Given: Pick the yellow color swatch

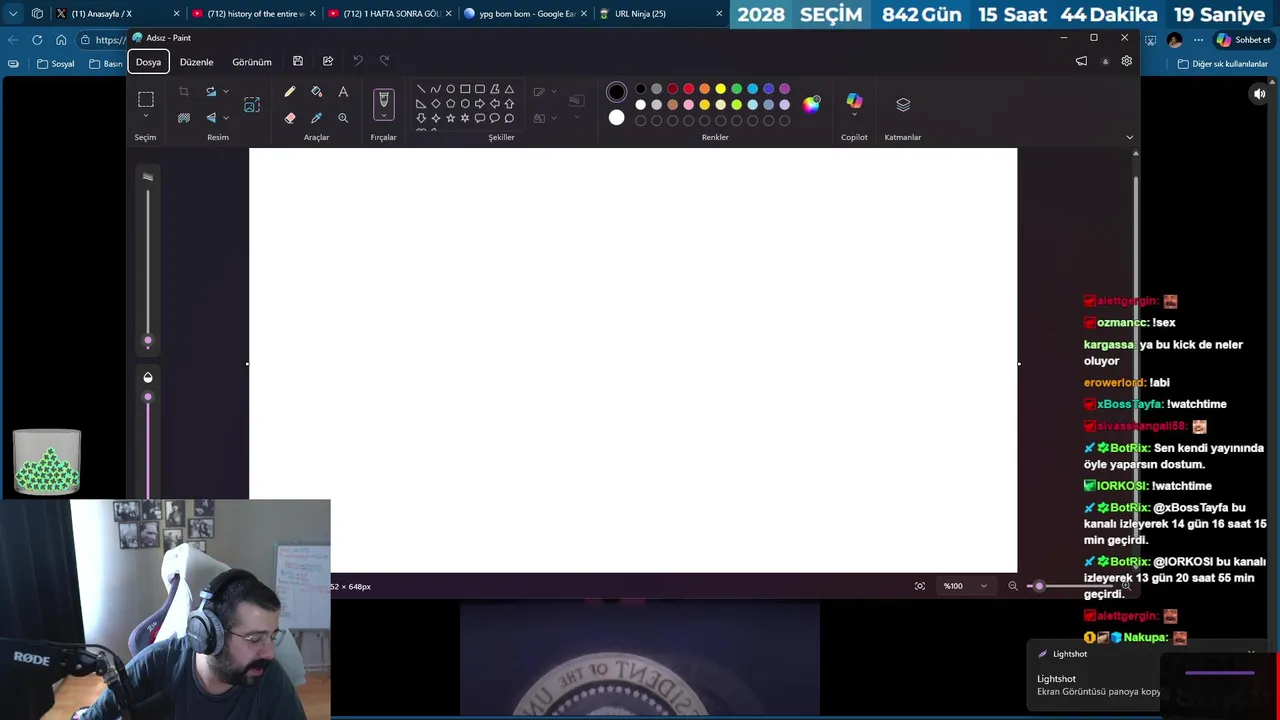Looking at the screenshot, I should pyautogui.click(x=720, y=89).
